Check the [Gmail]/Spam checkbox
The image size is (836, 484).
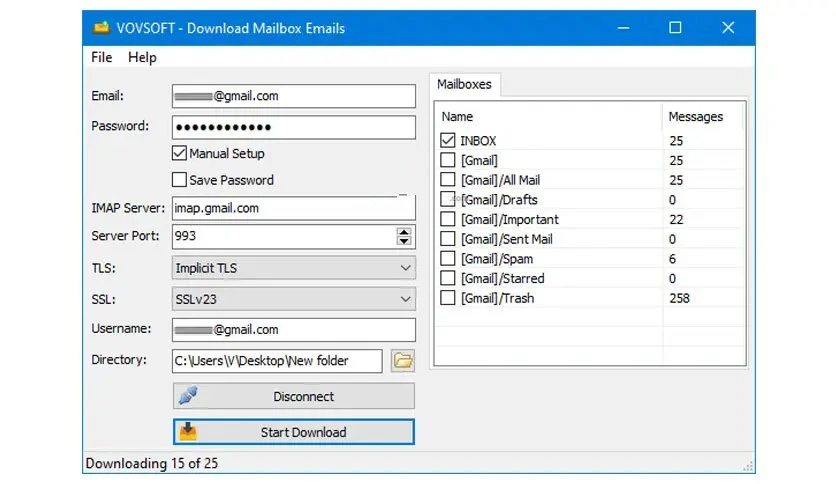(x=448, y=259)
